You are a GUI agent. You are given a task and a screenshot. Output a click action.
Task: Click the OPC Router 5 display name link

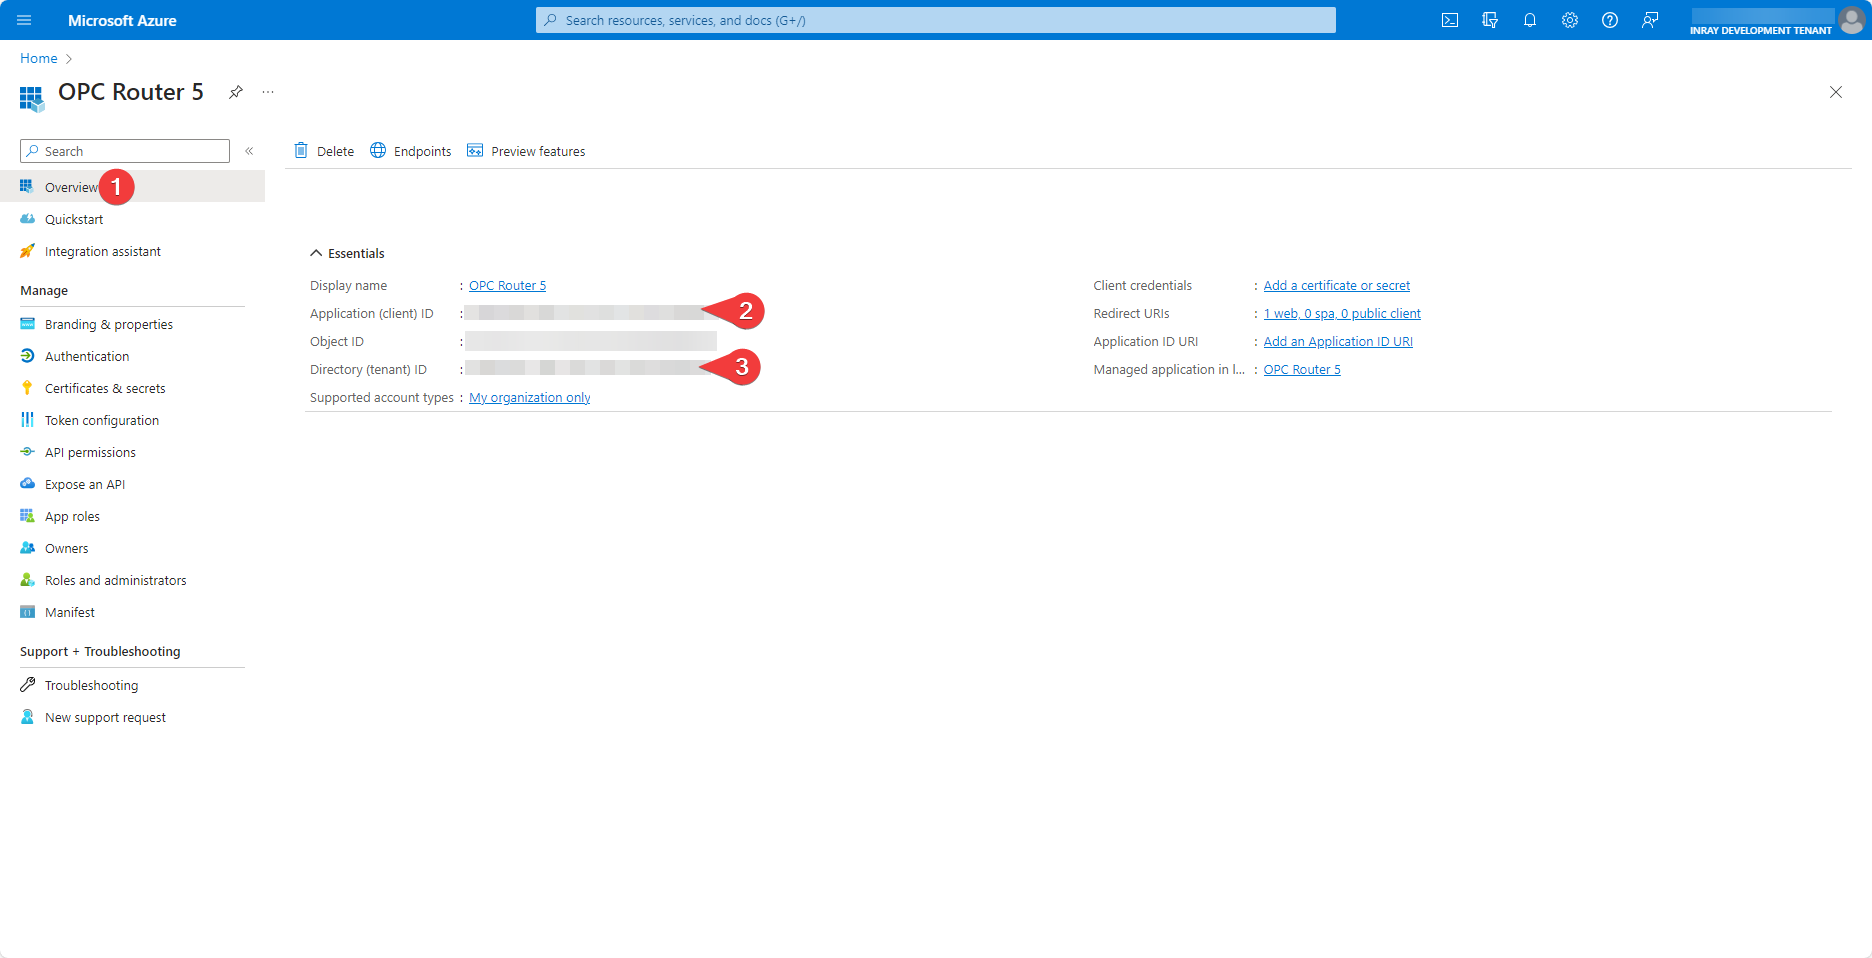(507, 285)
